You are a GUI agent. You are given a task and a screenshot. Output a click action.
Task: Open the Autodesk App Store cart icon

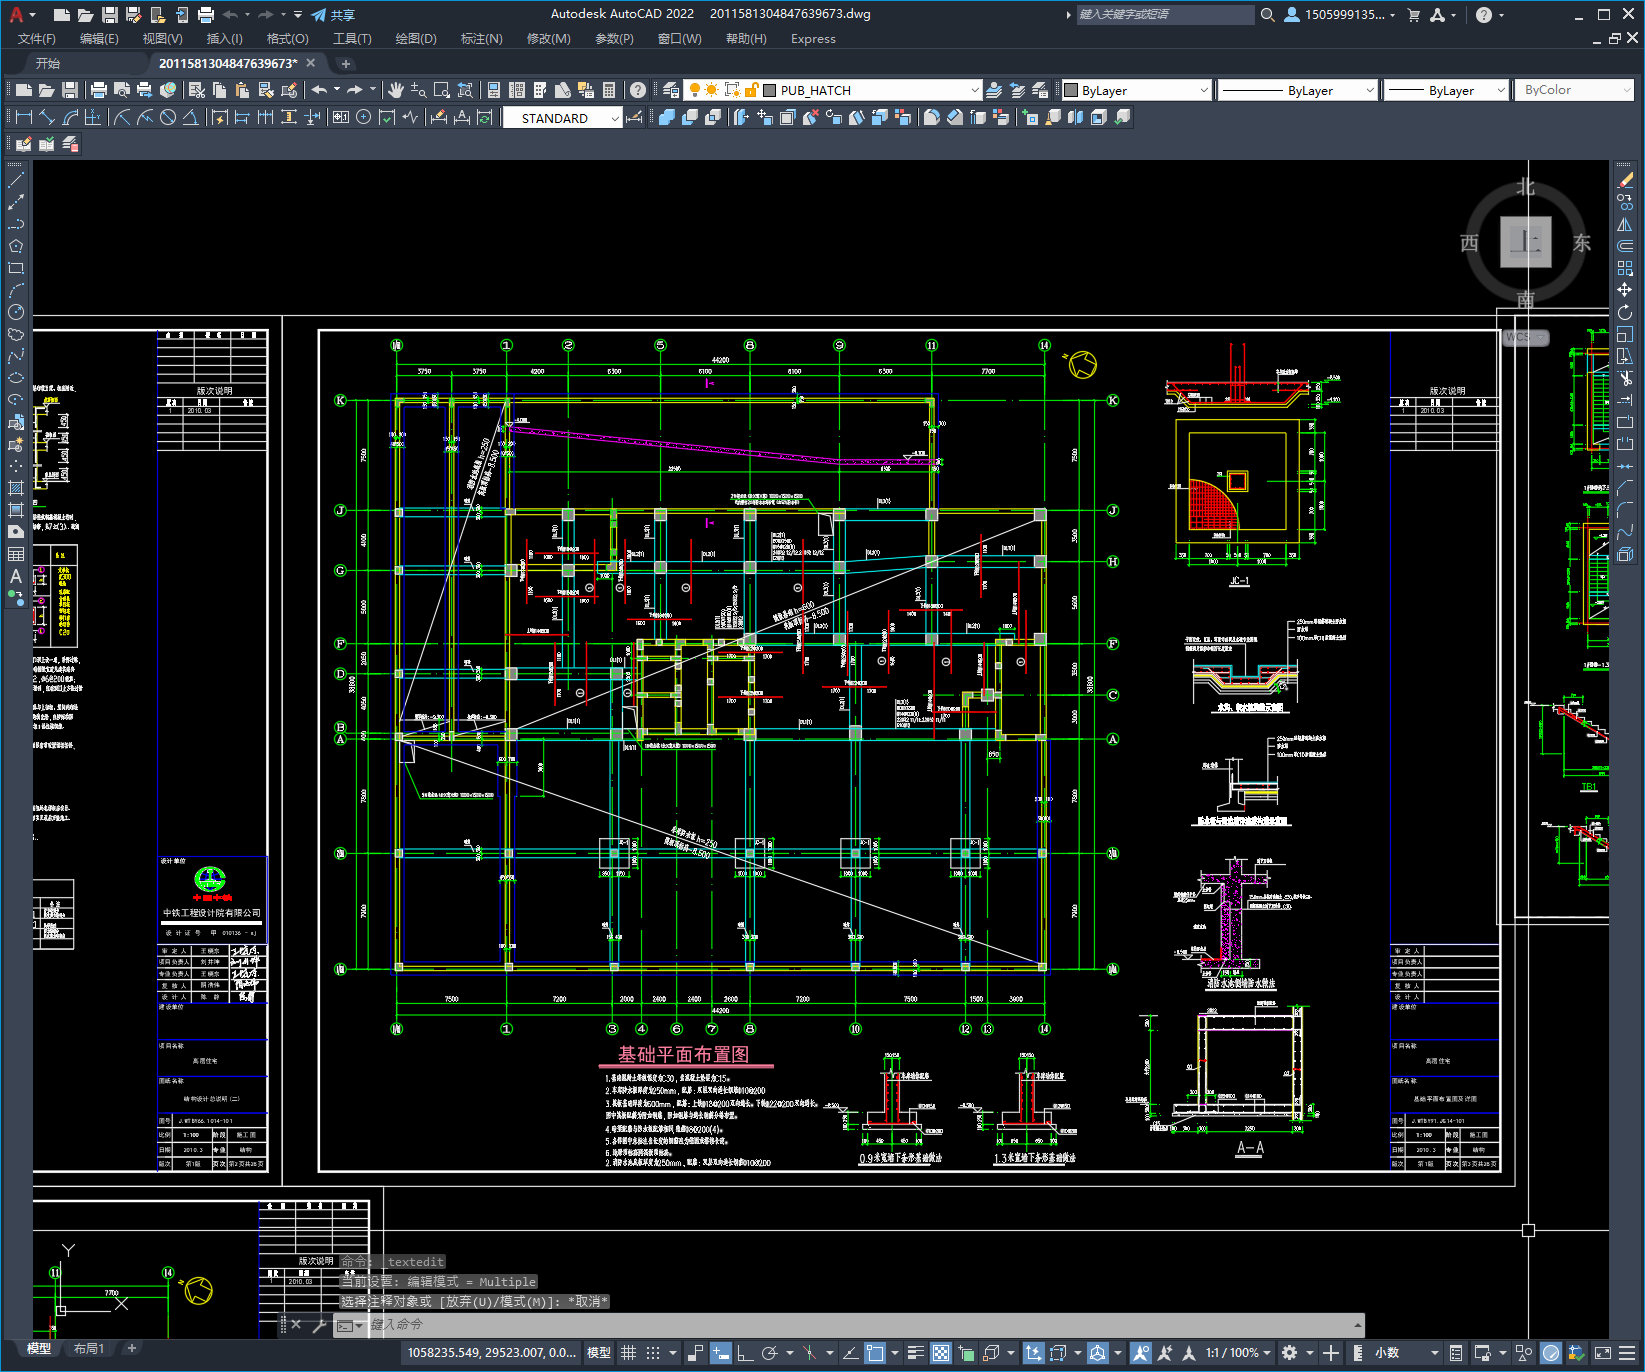(x=1414, y=15)
